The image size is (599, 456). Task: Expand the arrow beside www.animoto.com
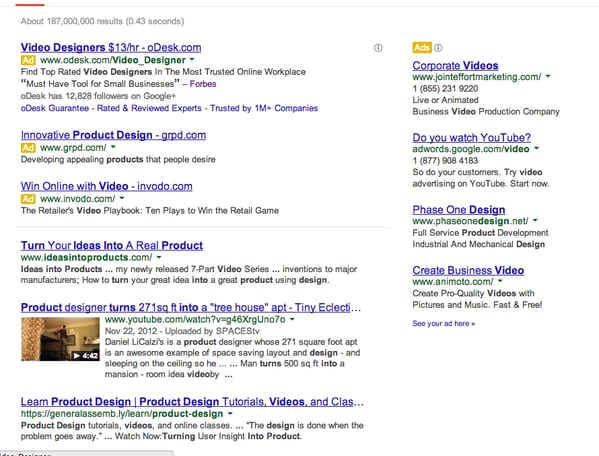click(x=500, y=281)
